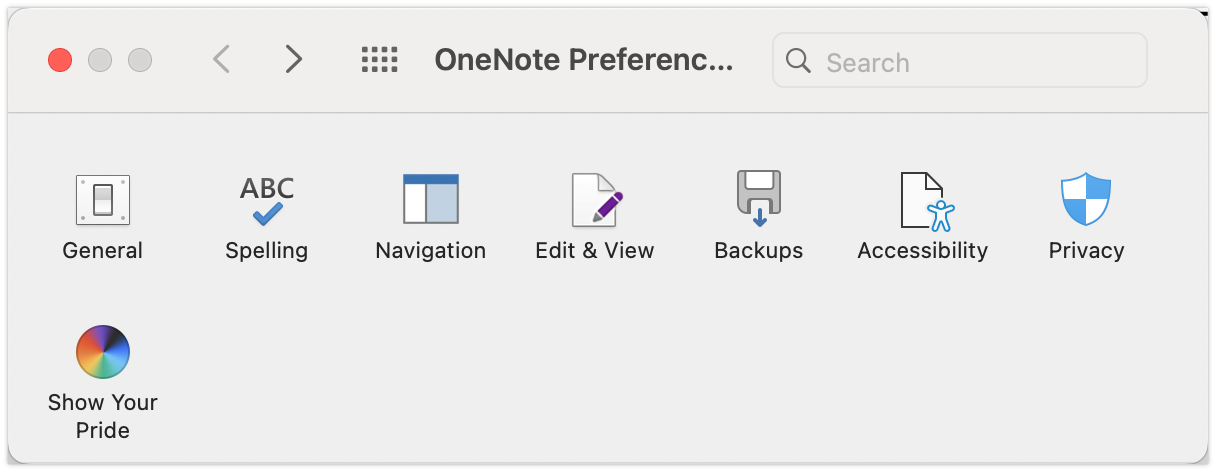Close the preferences window with red button
Image resolution: width=1216 pixels, height=472 pixels.
60,60
